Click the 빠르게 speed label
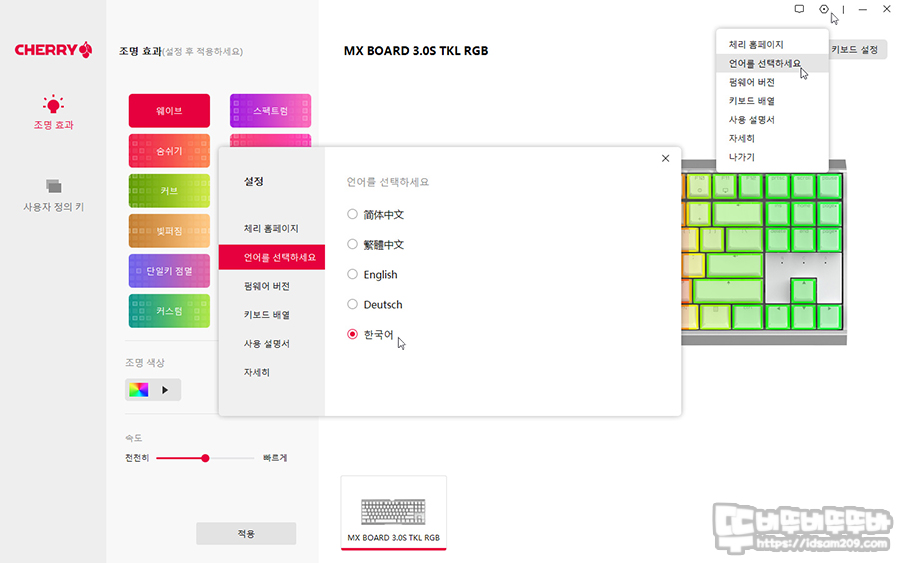 (x=275, y=458)
